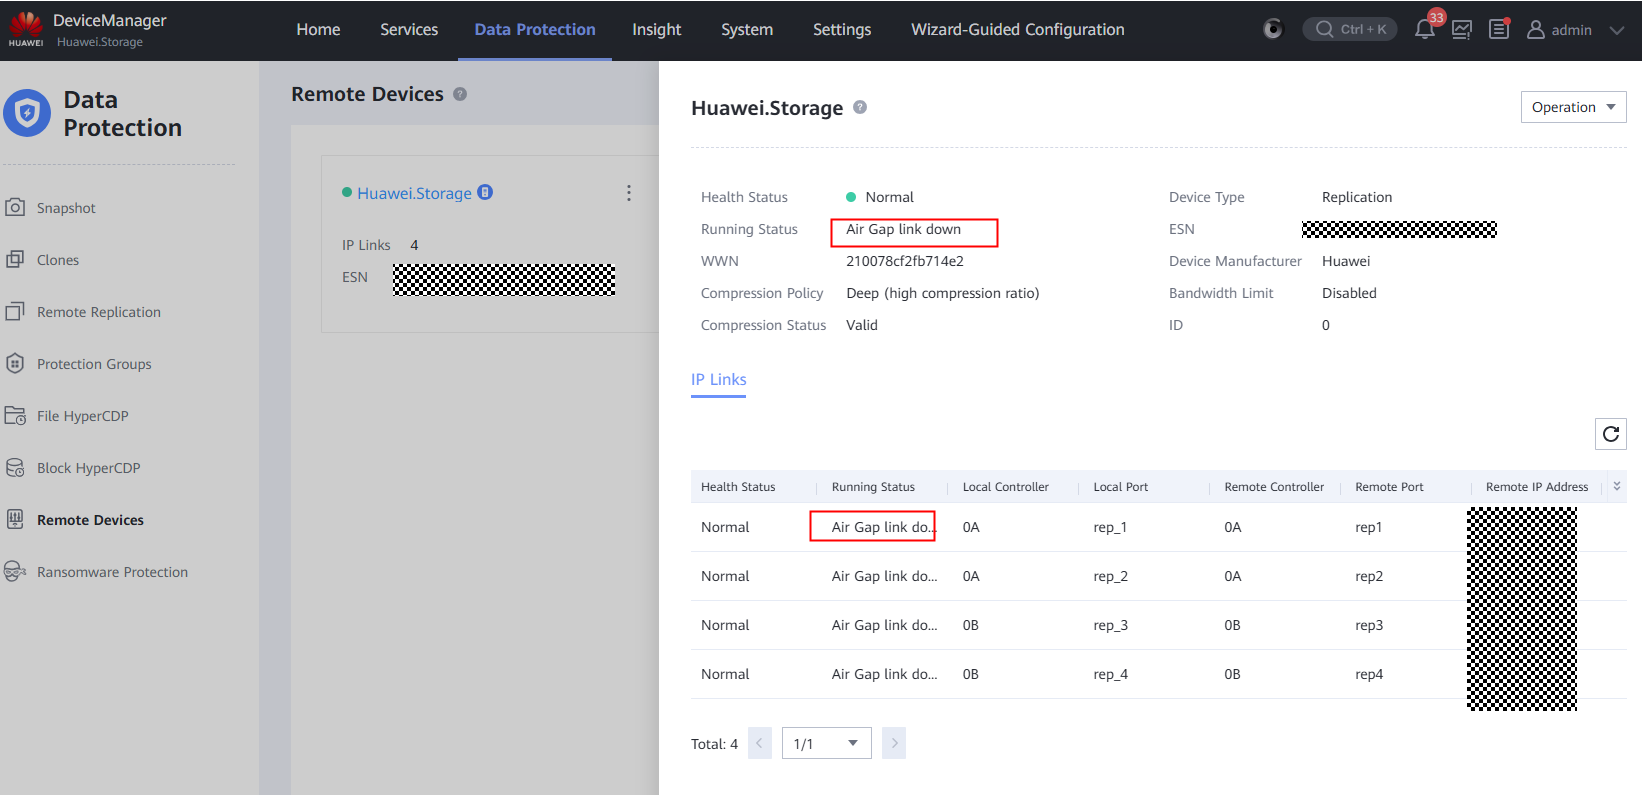Click the 'Total: 4' count text

714,744
